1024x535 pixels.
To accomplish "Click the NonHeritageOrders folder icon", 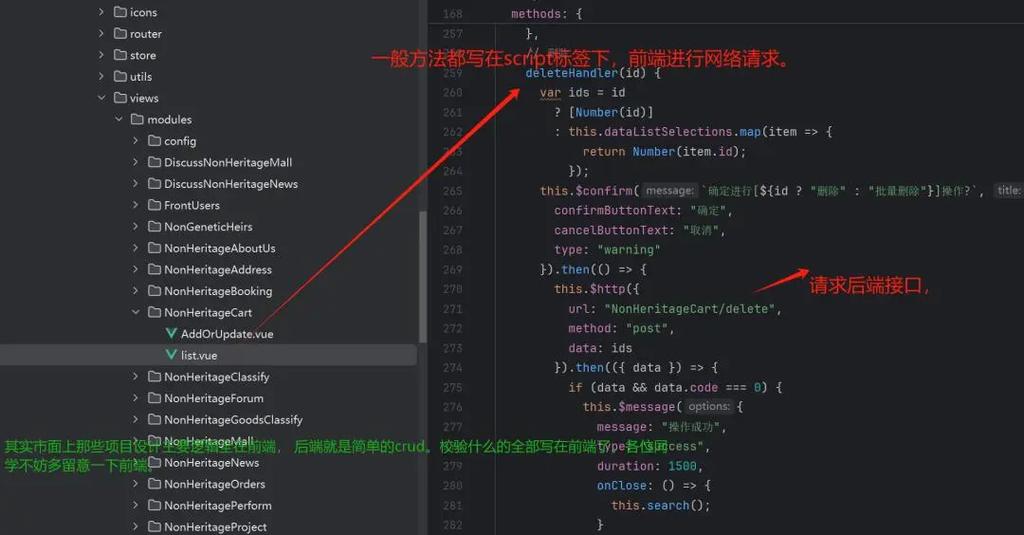I will (155, 484).
